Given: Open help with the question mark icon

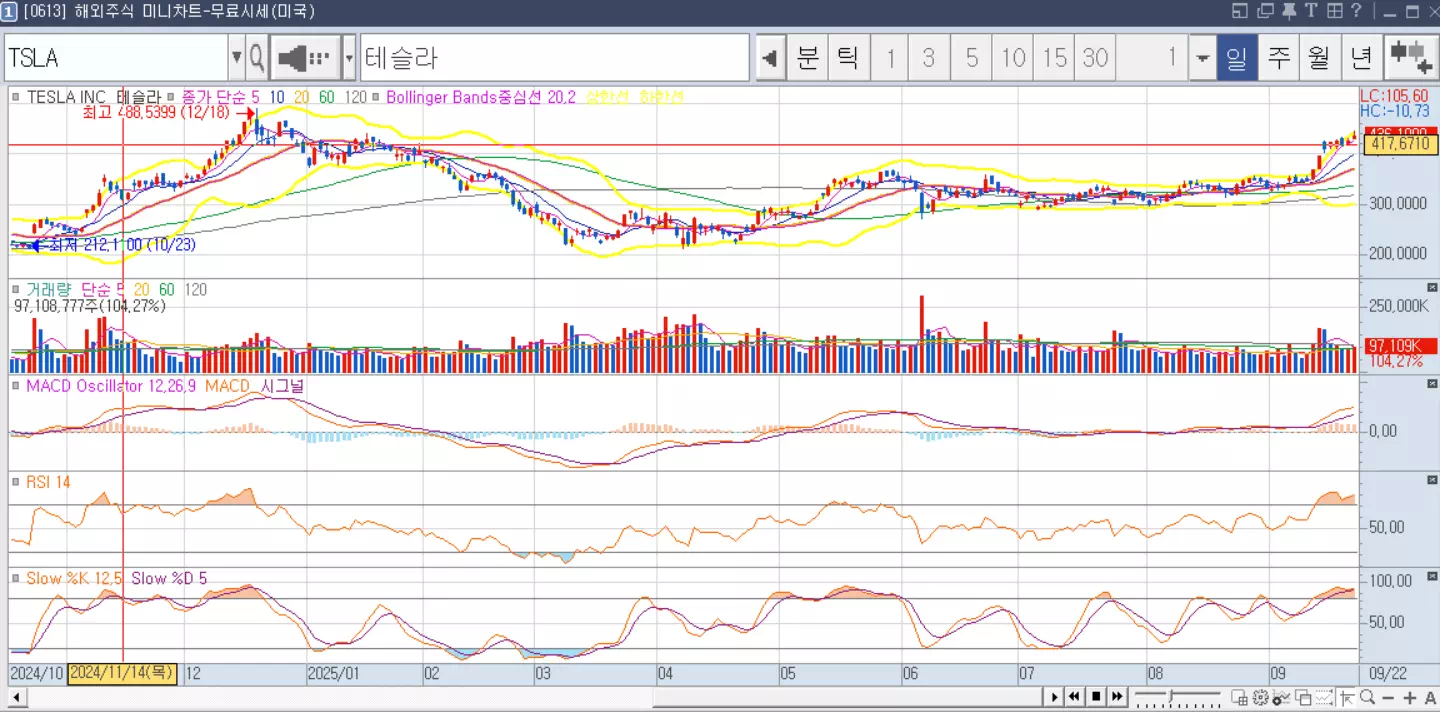Looking at the screenshot, I should [1356, 11].
